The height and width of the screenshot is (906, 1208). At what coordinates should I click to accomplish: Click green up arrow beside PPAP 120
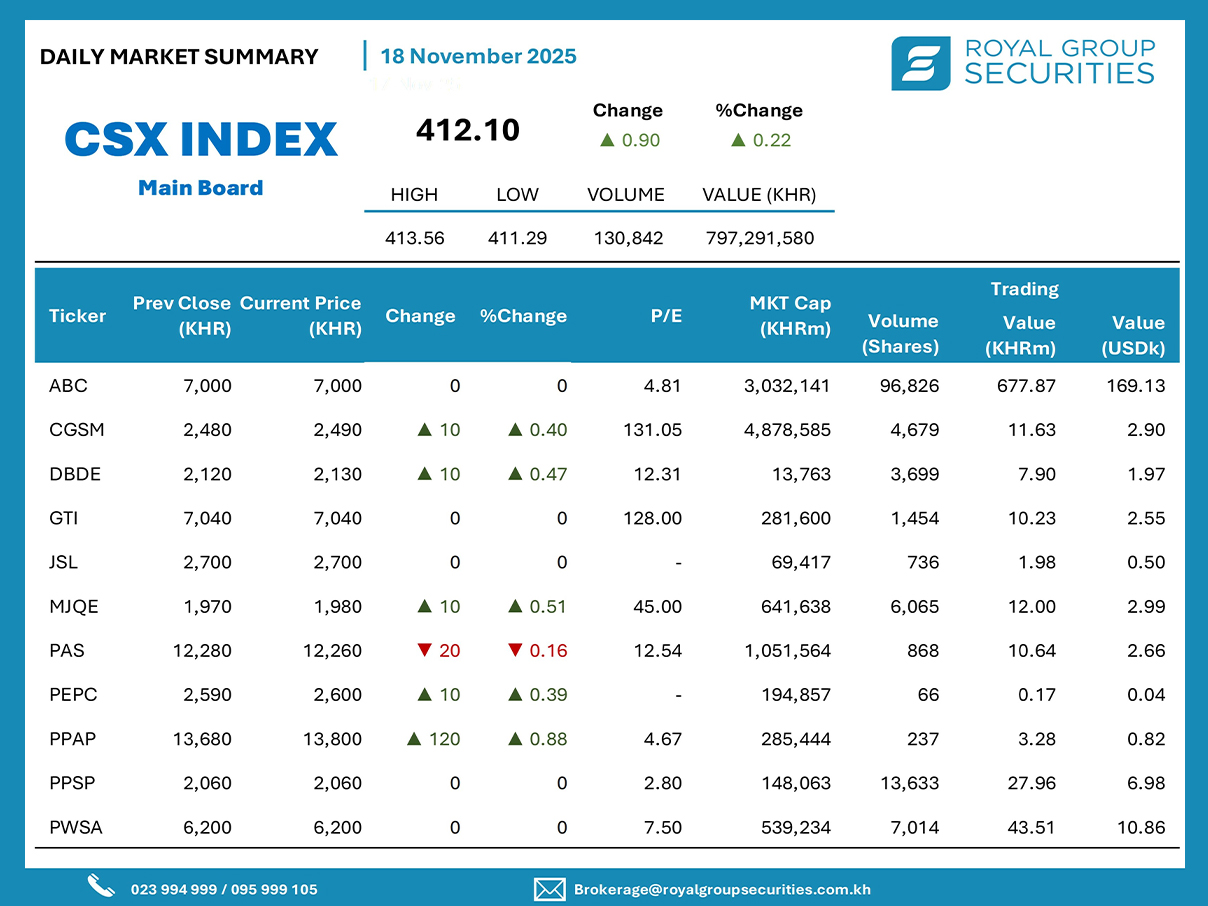click(413, 739)
